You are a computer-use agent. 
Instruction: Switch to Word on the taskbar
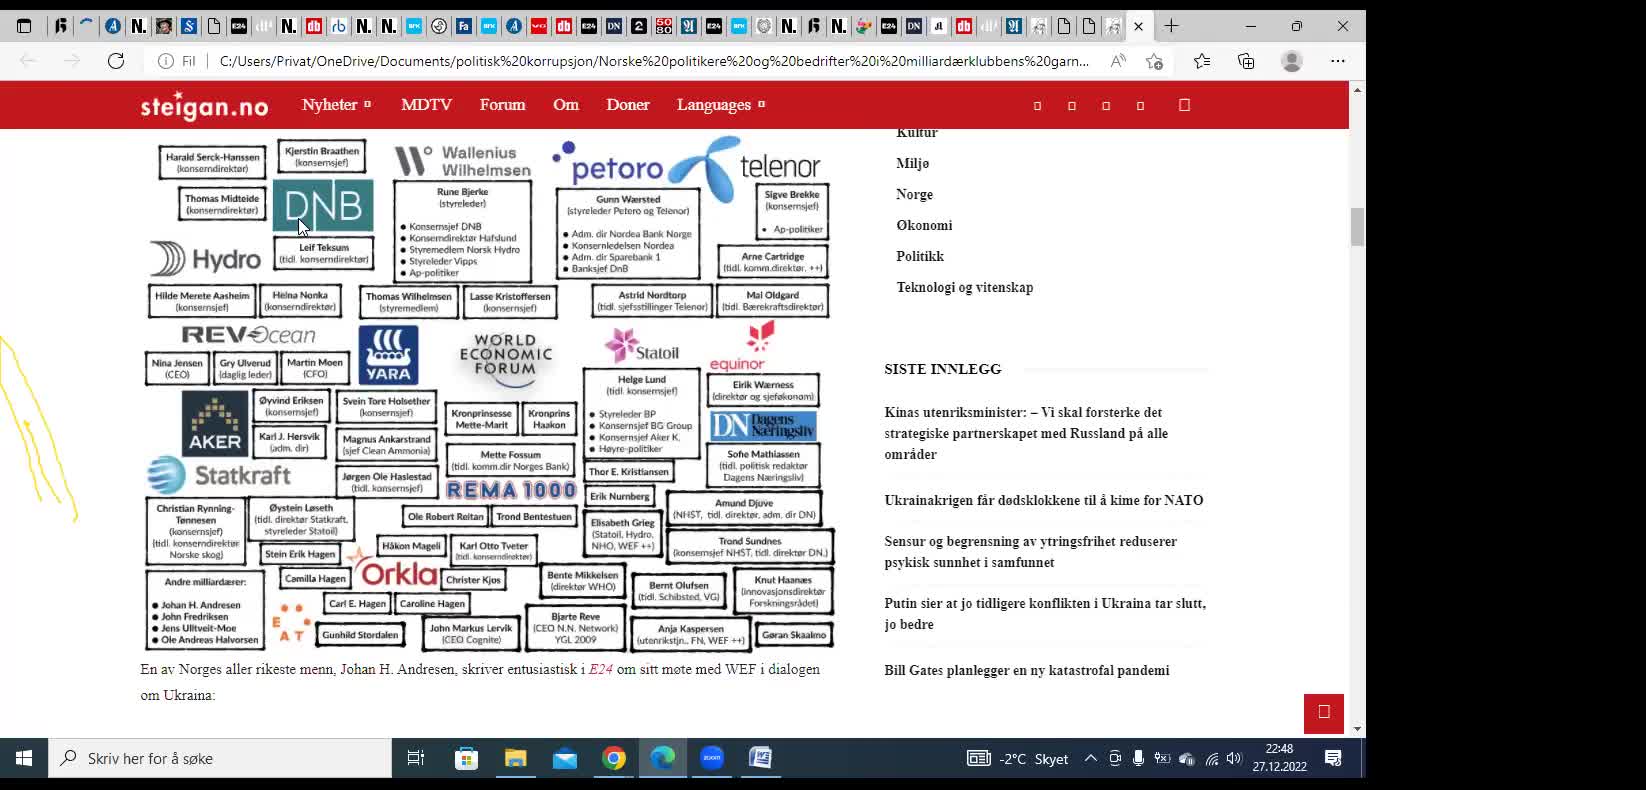point(761,758)
